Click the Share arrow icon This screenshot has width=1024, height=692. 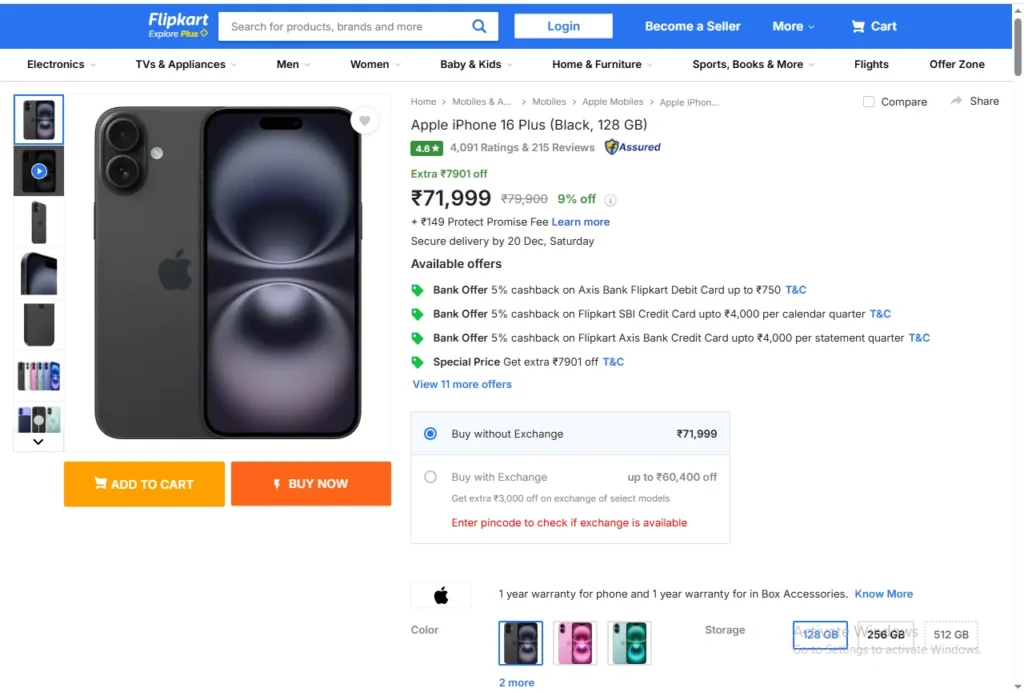pos(957,101)
